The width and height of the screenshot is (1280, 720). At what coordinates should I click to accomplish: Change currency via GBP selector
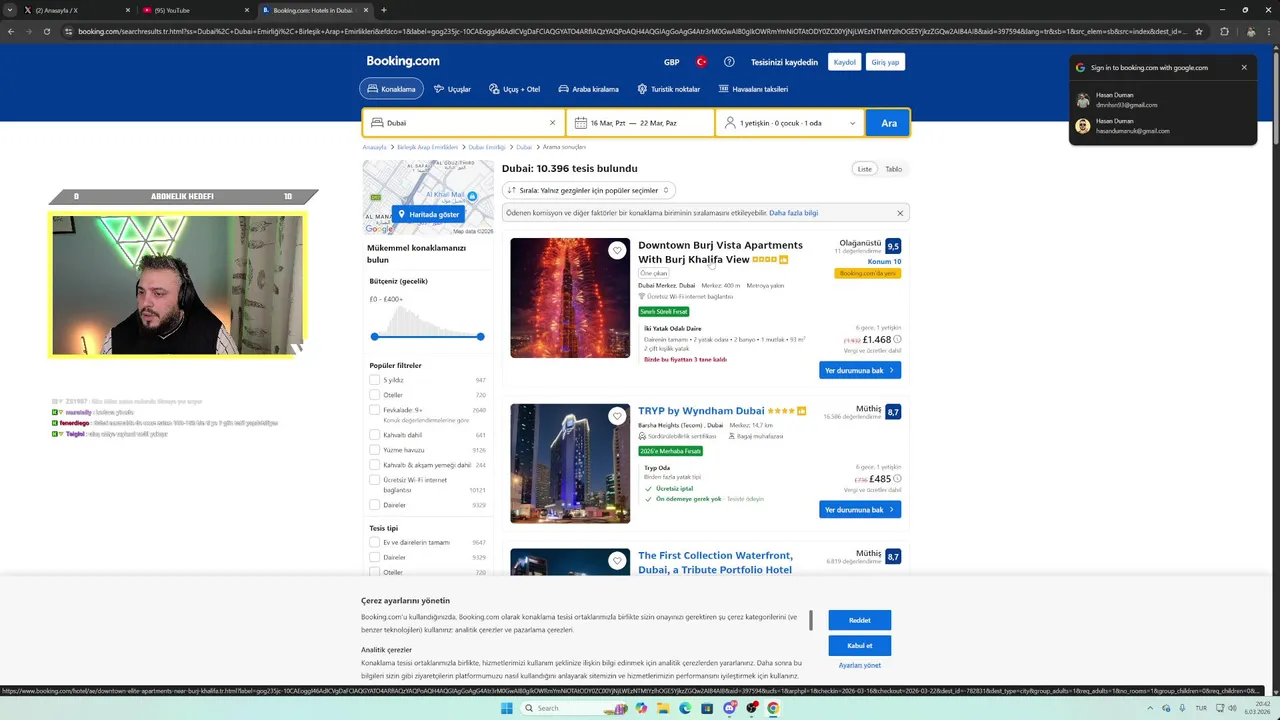(671, 62)
